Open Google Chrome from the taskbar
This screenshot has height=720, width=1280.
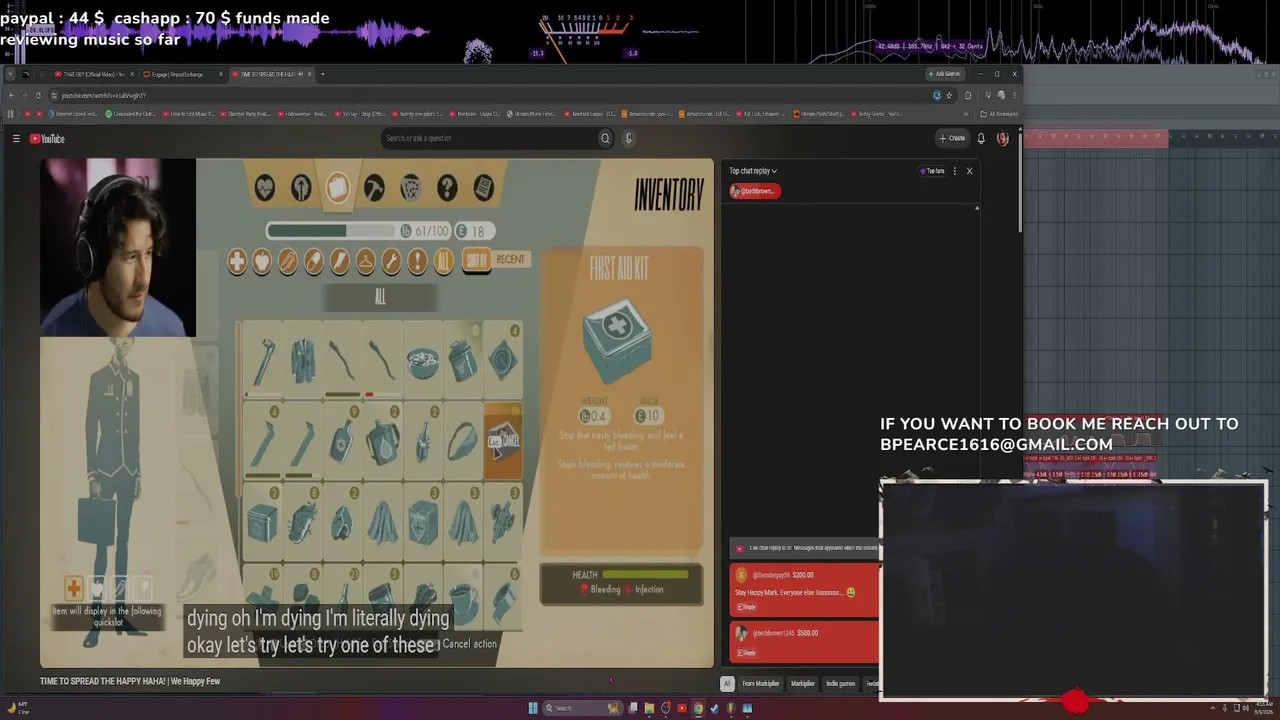(x=698, y=708)
